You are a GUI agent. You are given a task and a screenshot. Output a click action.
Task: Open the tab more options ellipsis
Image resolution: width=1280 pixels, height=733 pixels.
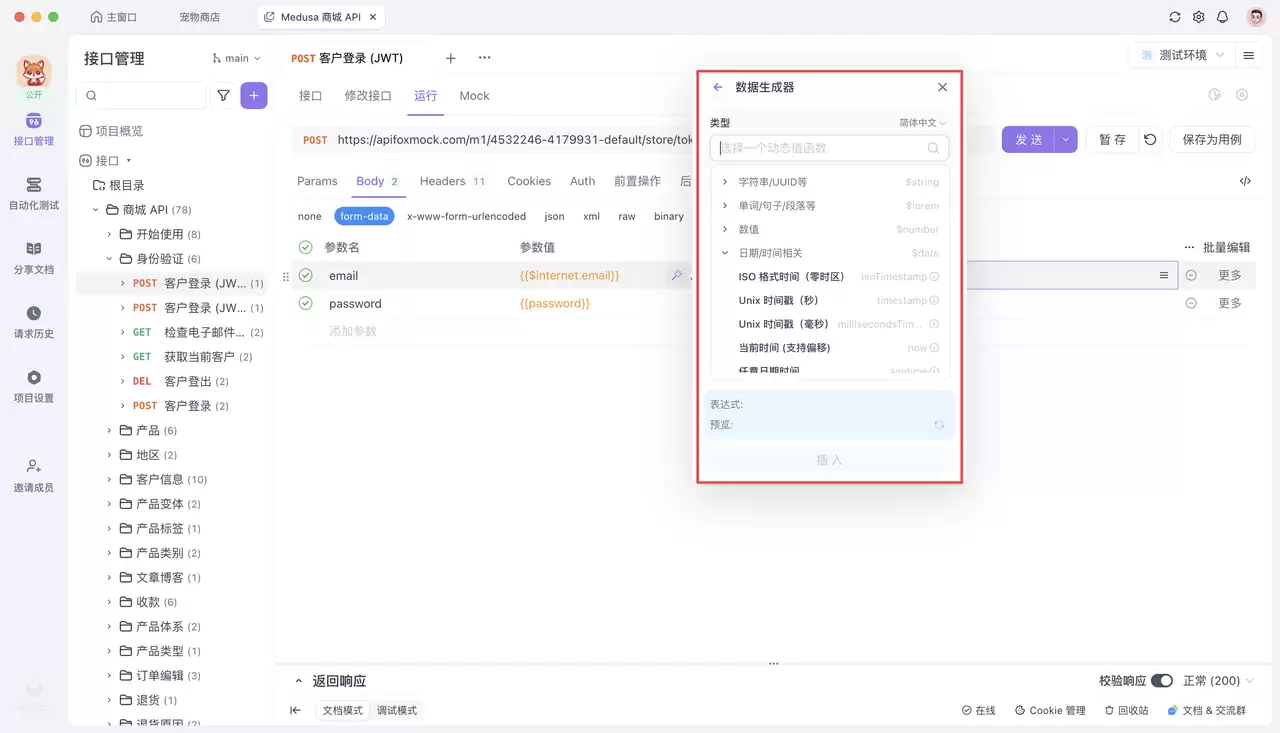coord(485,58)
